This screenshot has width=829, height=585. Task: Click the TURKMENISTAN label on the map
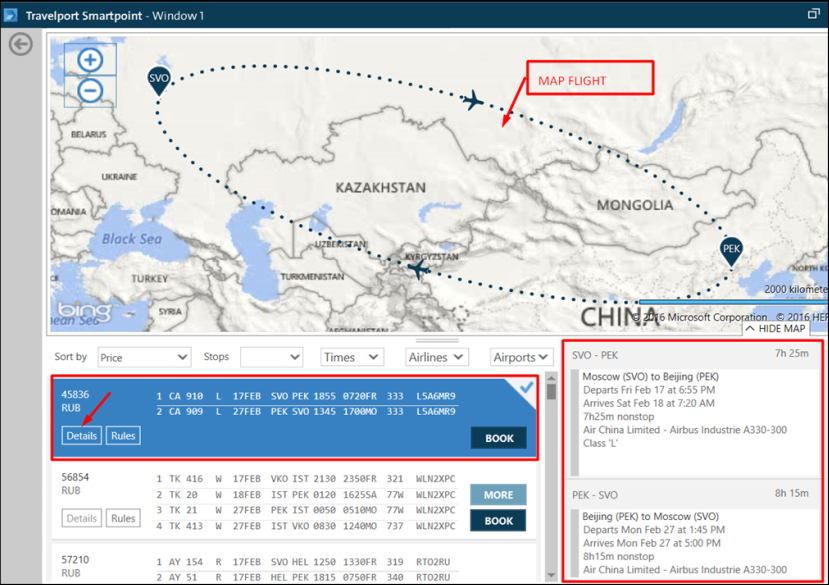click(312, 277)
